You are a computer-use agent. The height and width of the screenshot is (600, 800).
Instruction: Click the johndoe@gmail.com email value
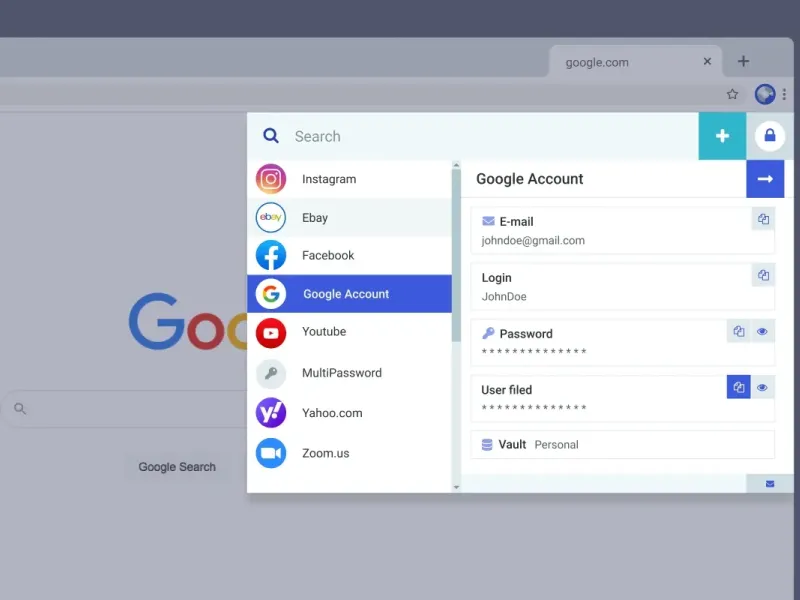click(x=533, y=240)
